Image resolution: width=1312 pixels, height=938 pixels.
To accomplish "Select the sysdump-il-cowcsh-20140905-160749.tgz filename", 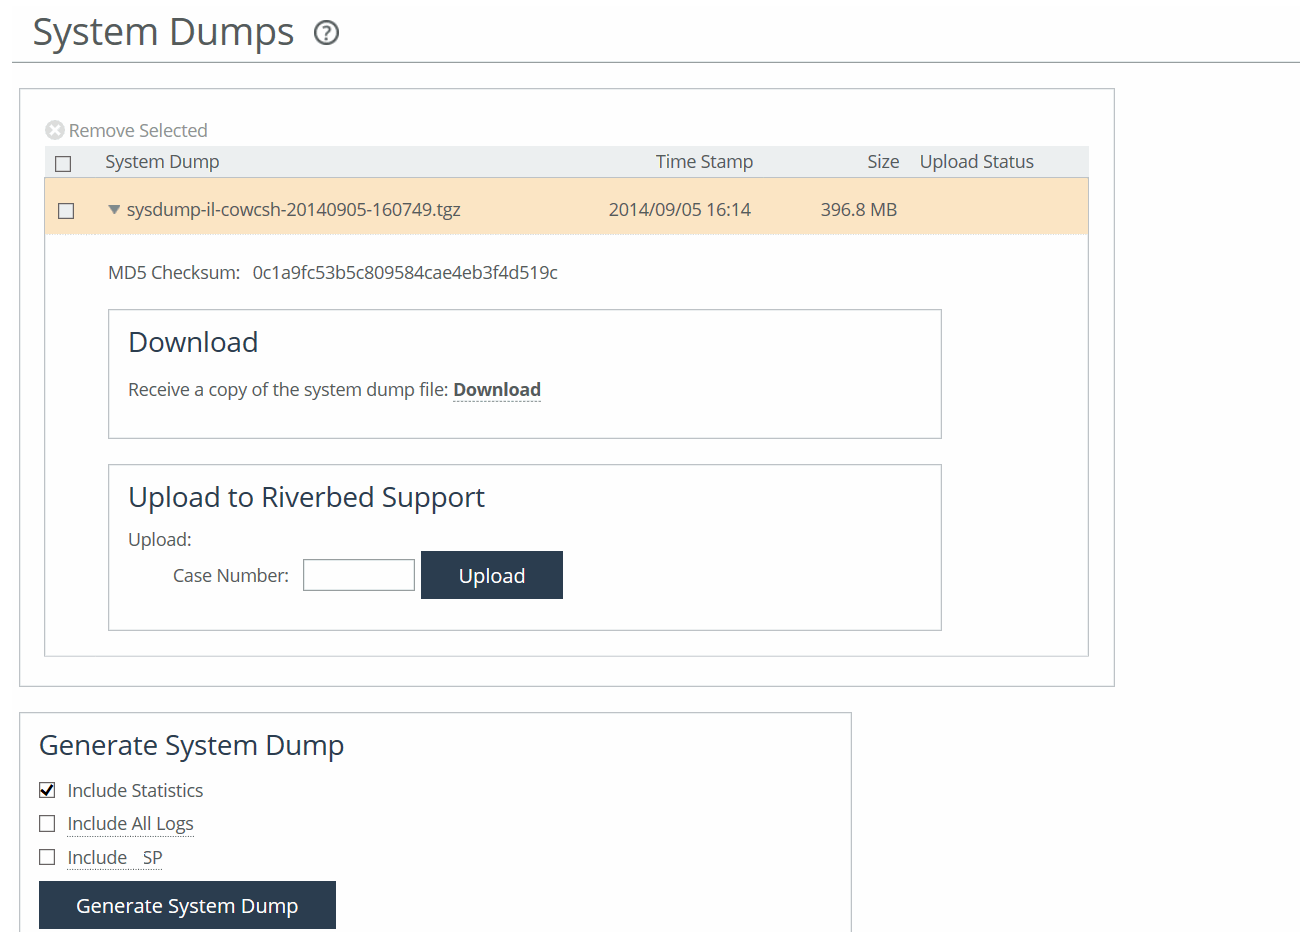I will (x=293, y=210).
